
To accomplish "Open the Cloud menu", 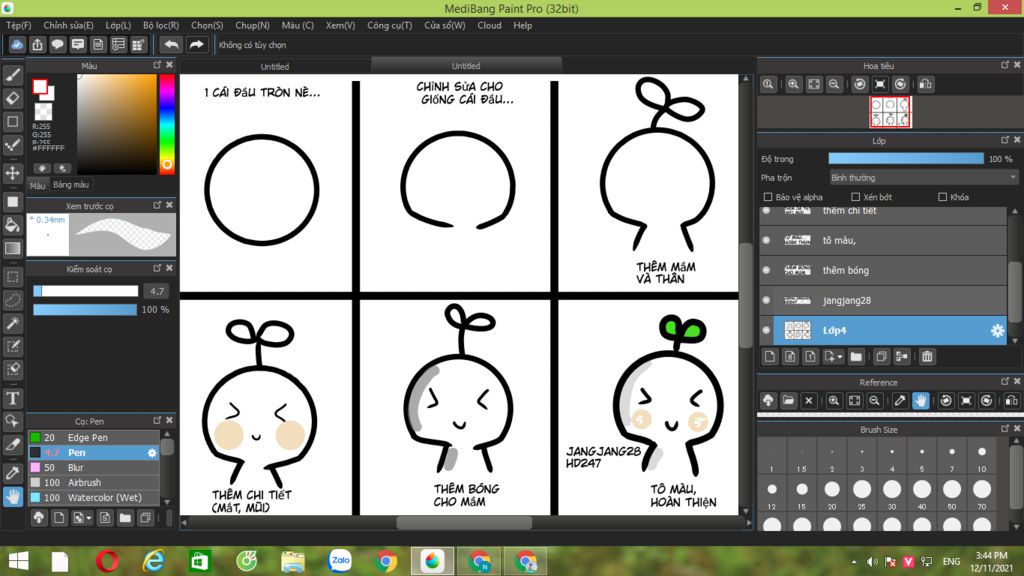I will (x=489, y=25).
